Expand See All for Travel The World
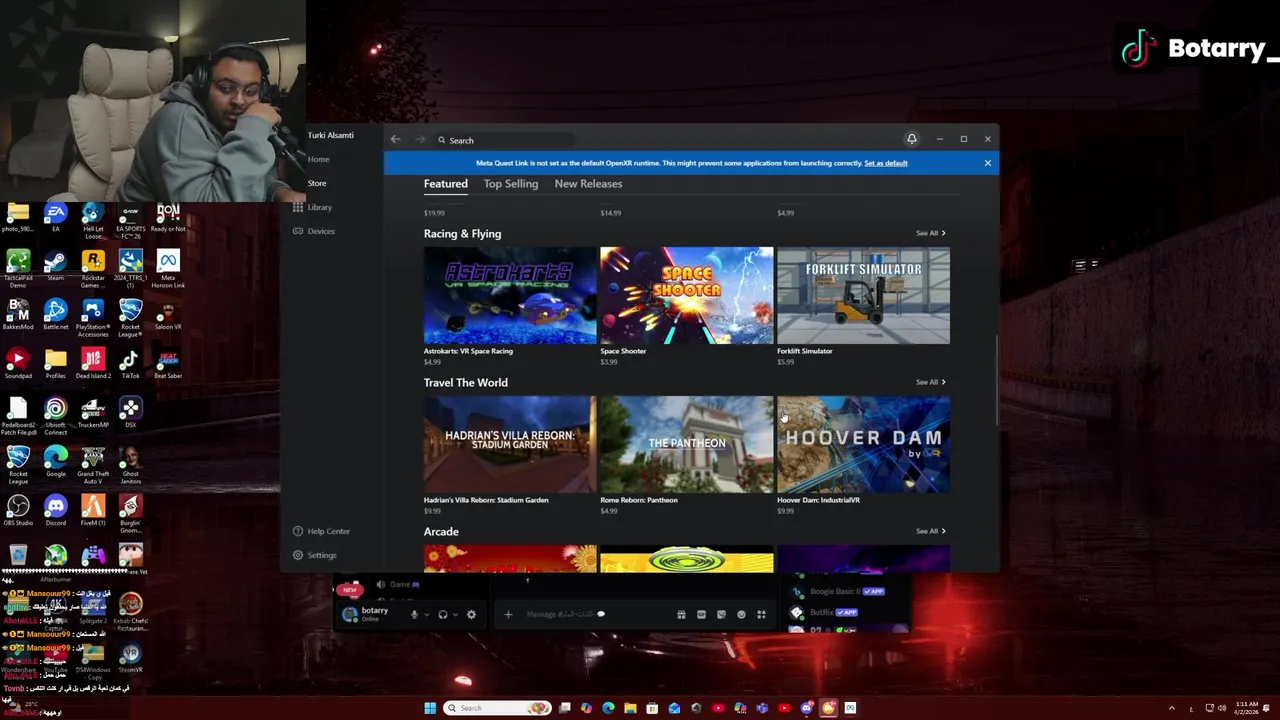 point(930,382)
